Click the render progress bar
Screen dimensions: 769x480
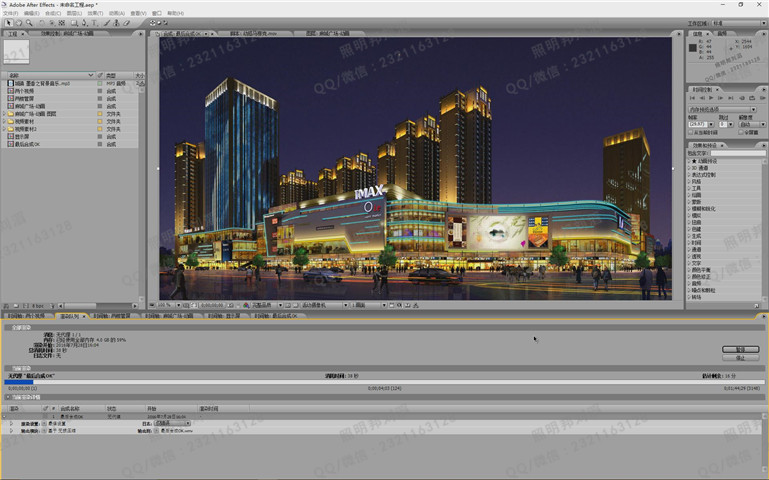[384, 382]
